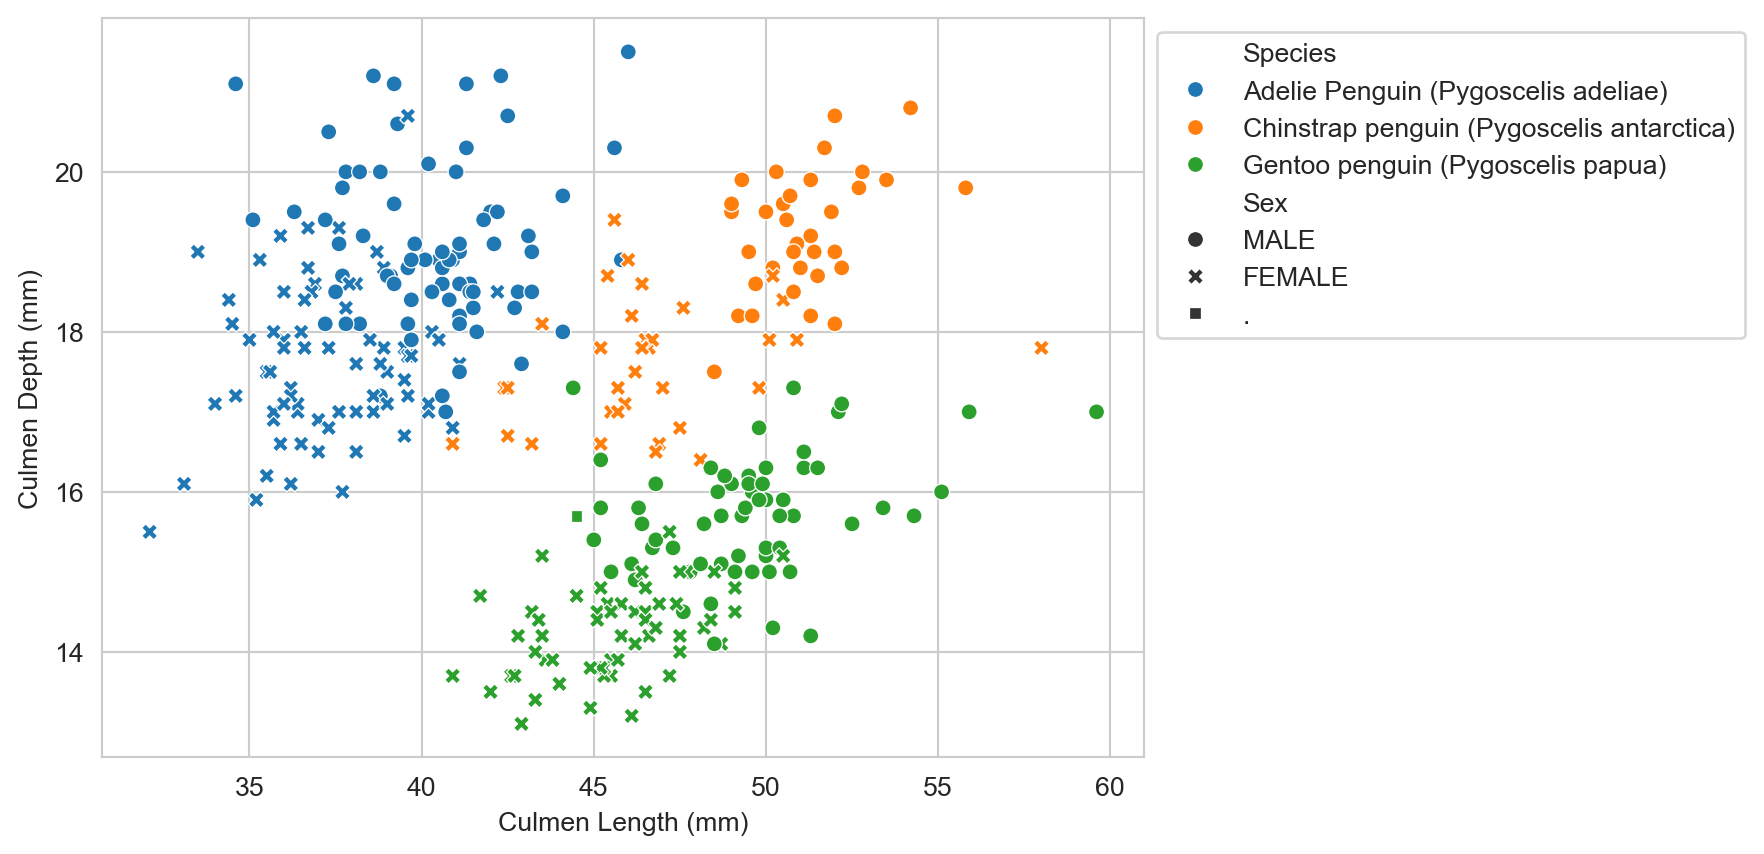1764x854 pixels.
Task: Click the MALE circle marker in legend
Action: pyautogui.click(x=1195, y=240)
